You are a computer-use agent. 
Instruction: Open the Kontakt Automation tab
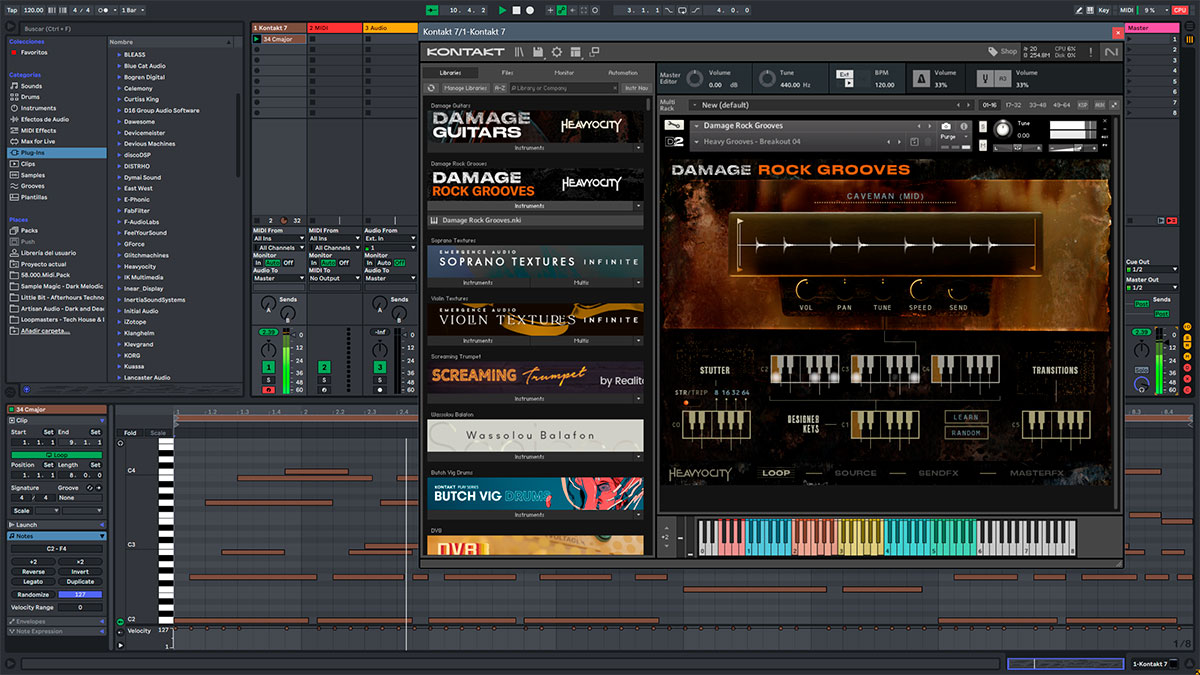[622, 73]
